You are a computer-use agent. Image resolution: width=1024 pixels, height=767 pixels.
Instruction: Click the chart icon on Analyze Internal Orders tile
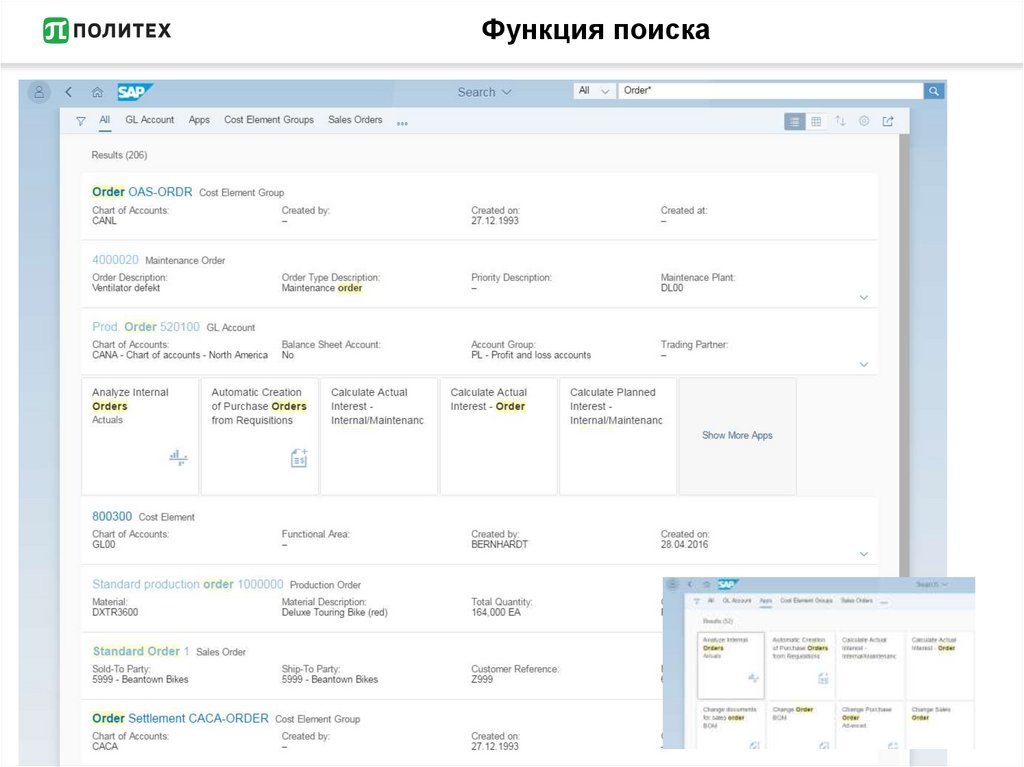(178, 458)
